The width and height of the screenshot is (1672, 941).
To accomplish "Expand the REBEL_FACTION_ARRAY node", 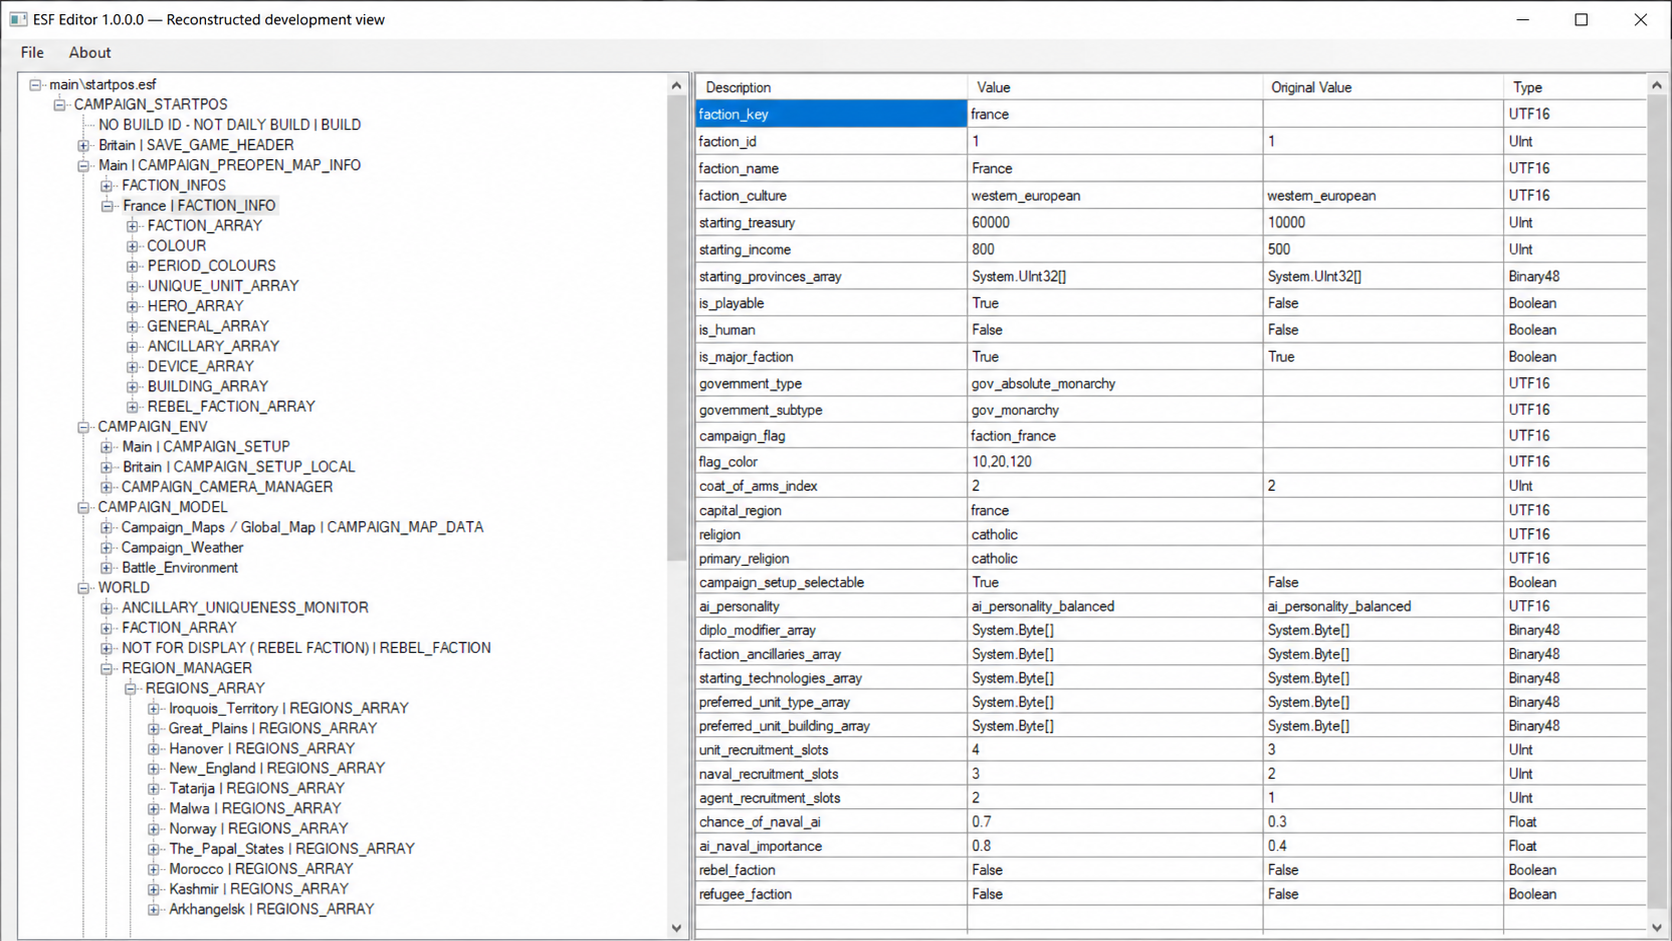I will 132,407.
